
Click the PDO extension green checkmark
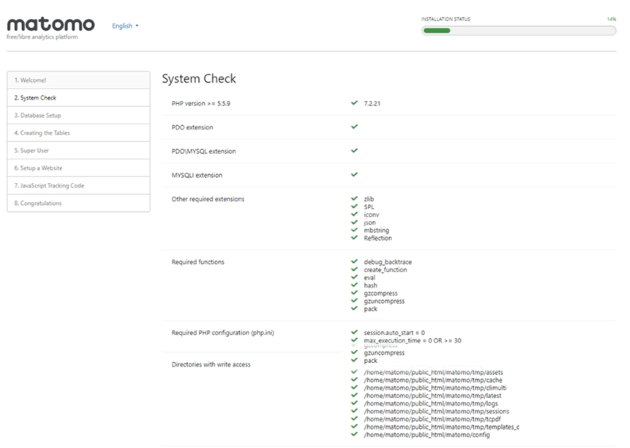pos(354,127)
